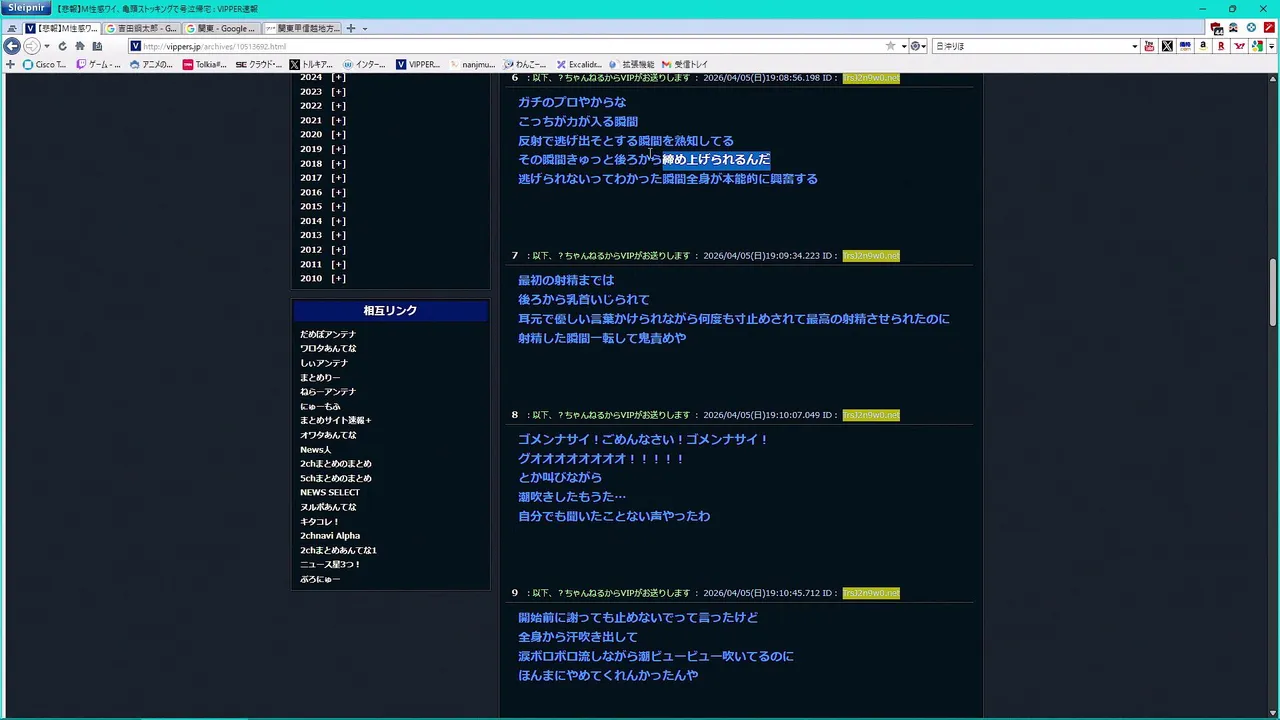Click the blue circular extension icon
The height and width of the screenshot is (720, 1280).
1251,28
